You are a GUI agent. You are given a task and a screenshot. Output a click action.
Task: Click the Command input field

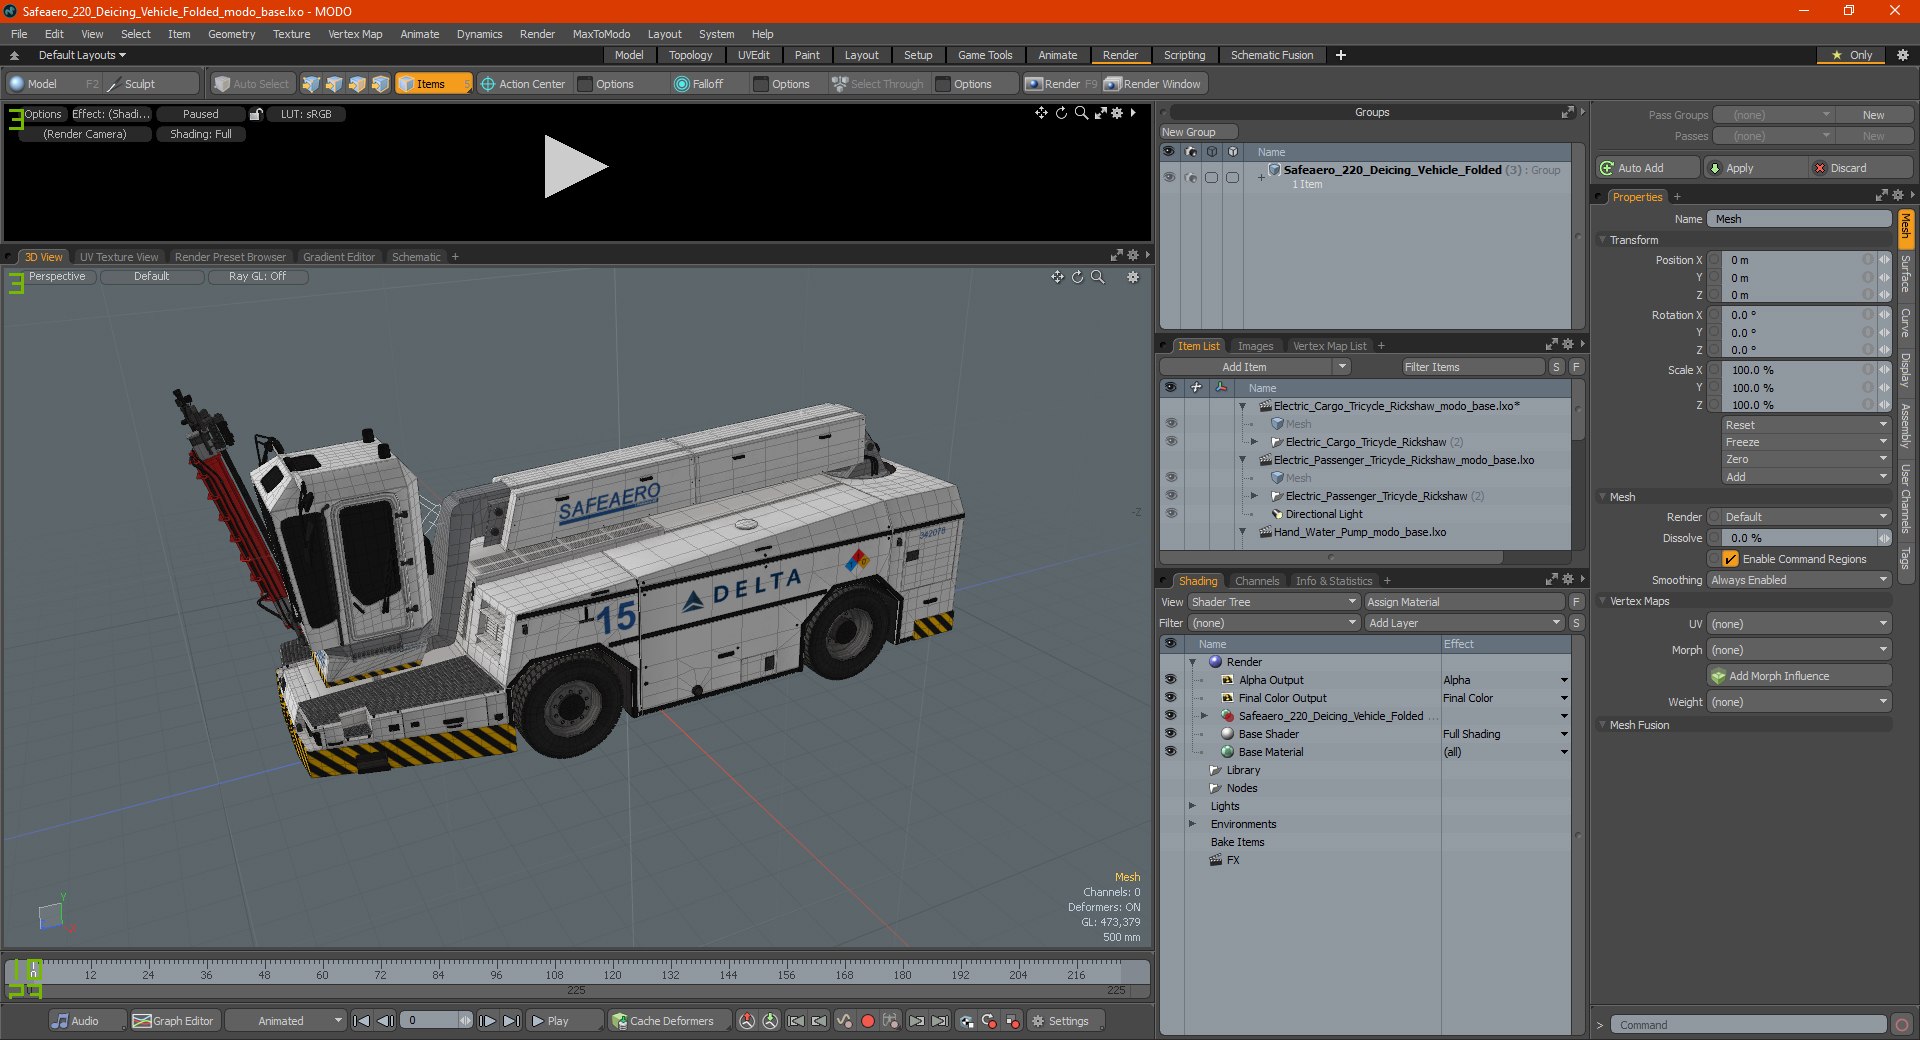pyautogui.click(x=1747, y=1025)
